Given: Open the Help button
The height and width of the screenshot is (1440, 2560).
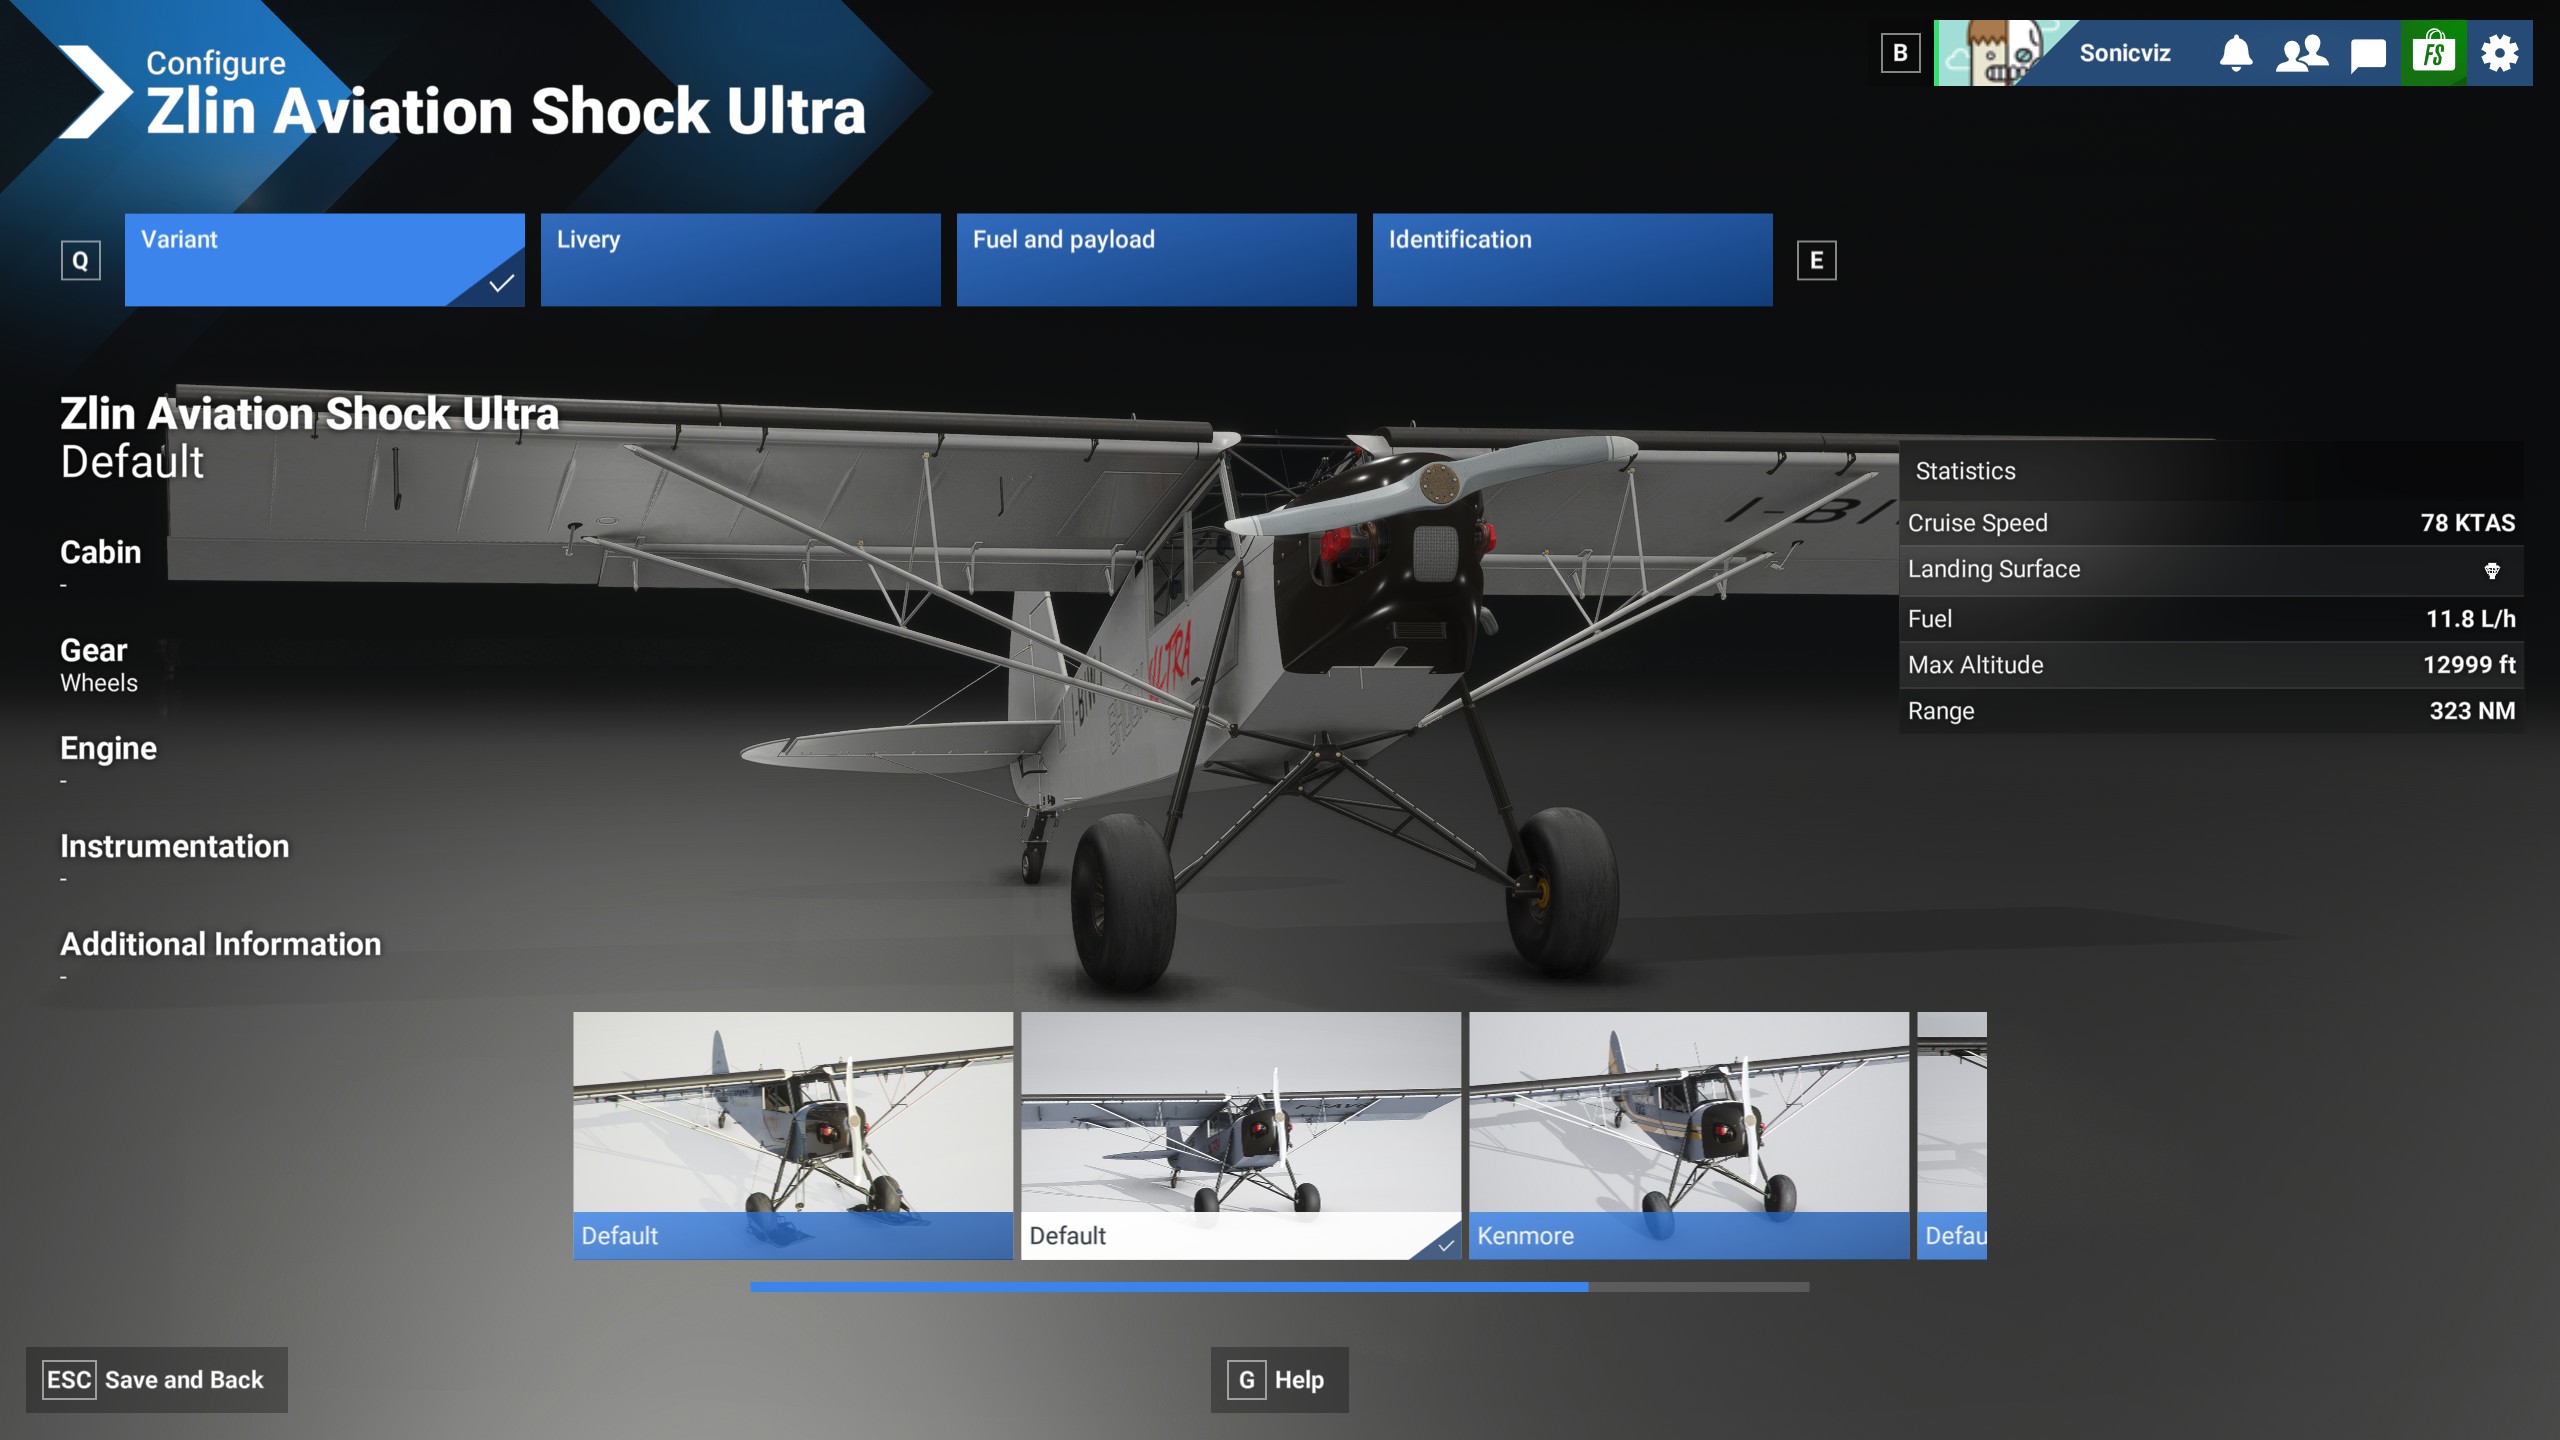Looking at the screenshot, I should pos(1280,1380).
